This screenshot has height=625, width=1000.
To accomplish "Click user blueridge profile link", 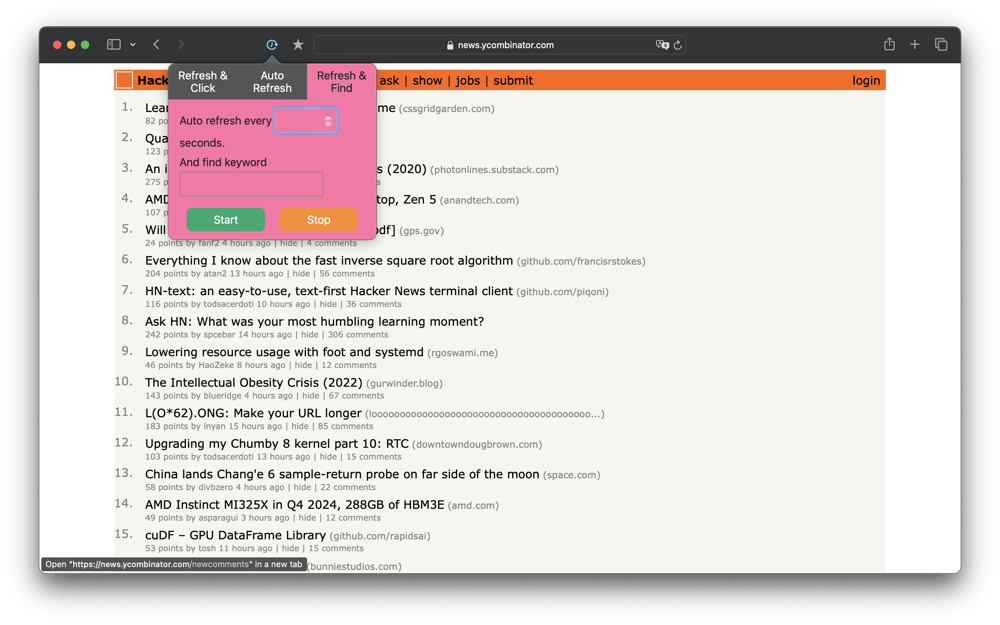I will [223, 396].
